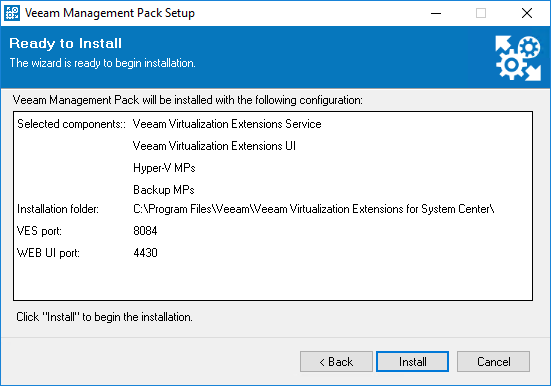The image size is (551, 386).
Task: Click the 'Installation folder:' label
Action: pyautogui.click(x=58, y=209)
